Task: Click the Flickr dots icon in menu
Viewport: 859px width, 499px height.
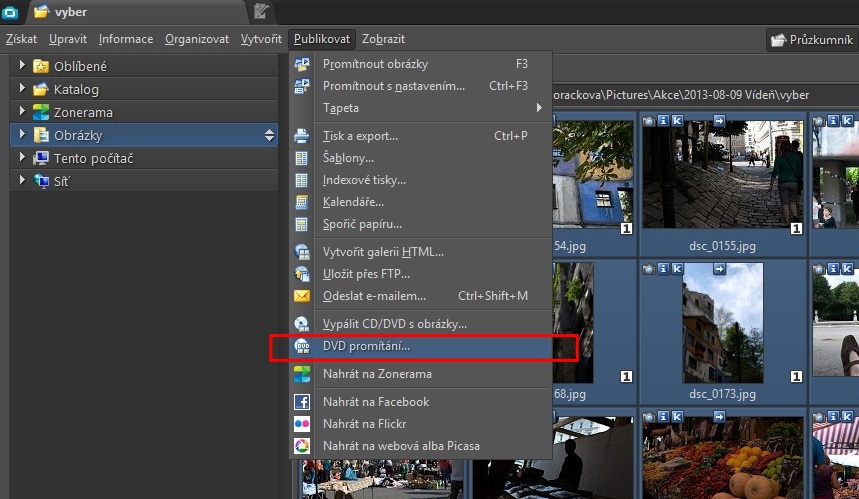Action: (302, 424)
